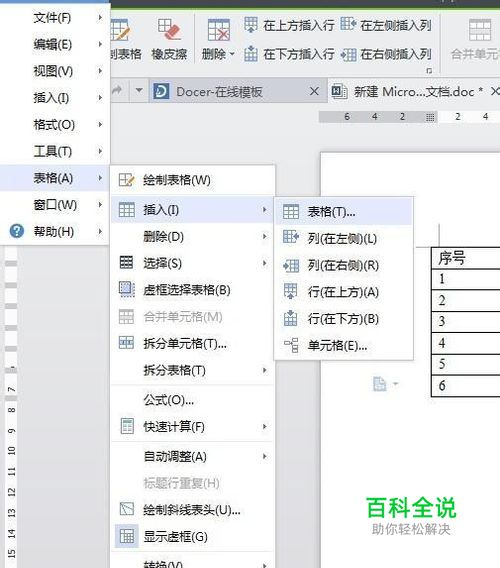Open the dropdown arrow next to 删除 in ribbon

click(x=232, y=54)
